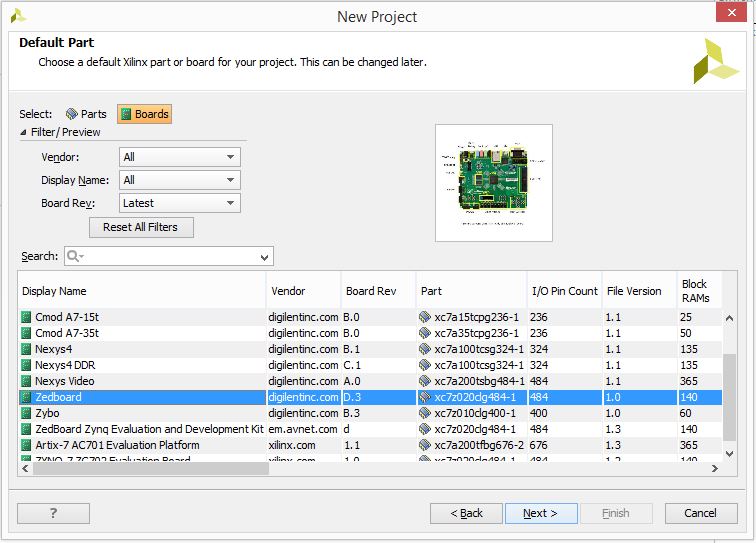
Task: Sort by Vendor column header
Action: 304,291
